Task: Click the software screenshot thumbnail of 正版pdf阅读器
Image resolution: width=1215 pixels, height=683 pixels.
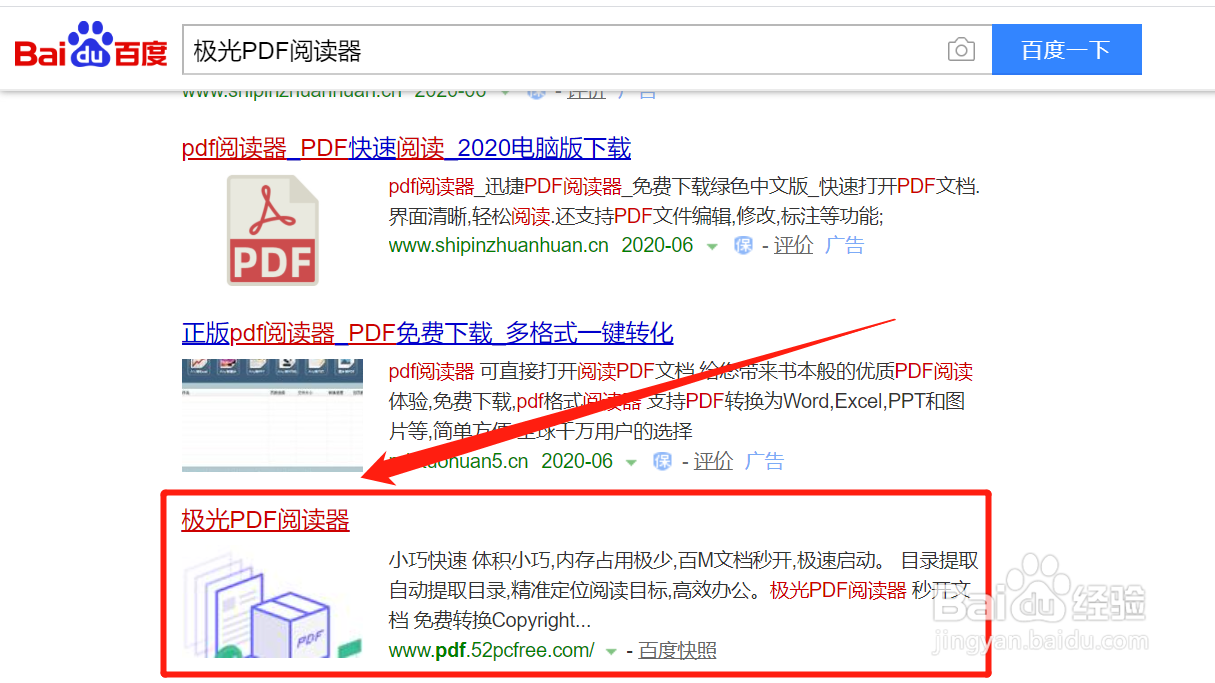Action: pos(272,415)
